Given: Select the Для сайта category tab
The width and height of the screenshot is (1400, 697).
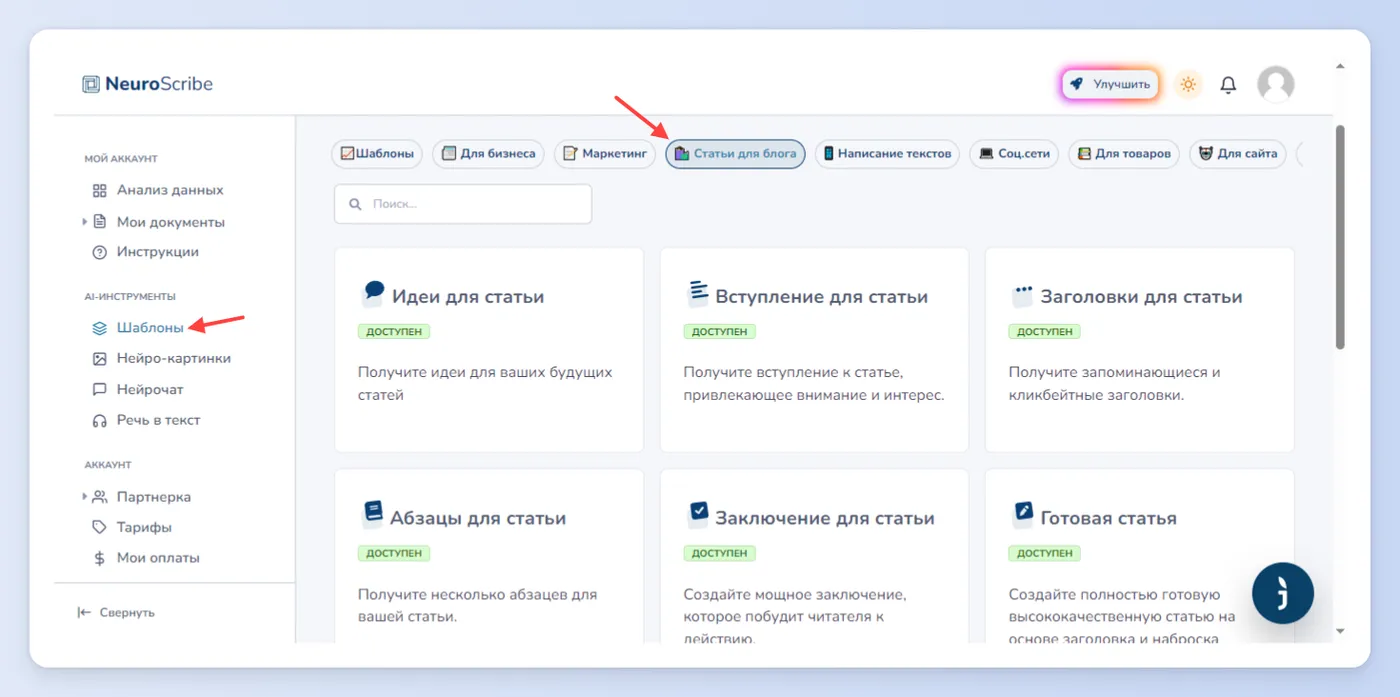Looking at the screenshot, I should pyautogui.click(x=1238, y=154).
